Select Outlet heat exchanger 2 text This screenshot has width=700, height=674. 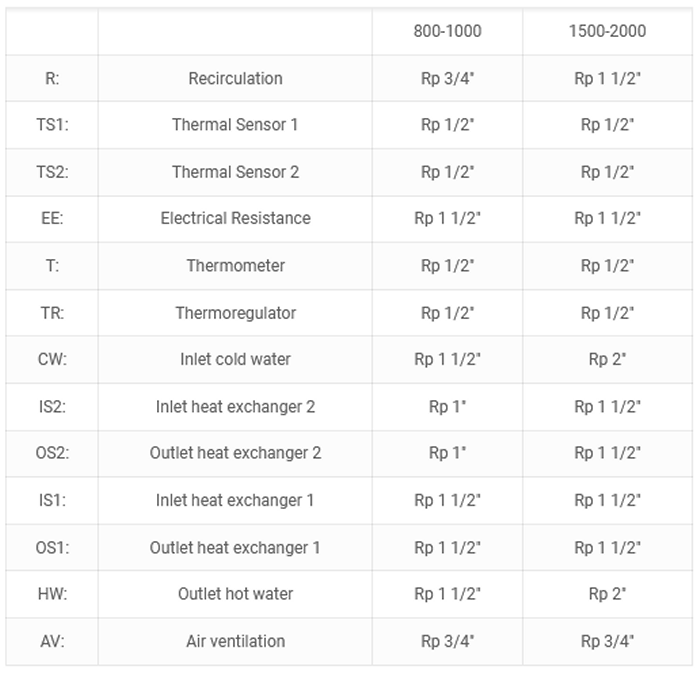235,453
